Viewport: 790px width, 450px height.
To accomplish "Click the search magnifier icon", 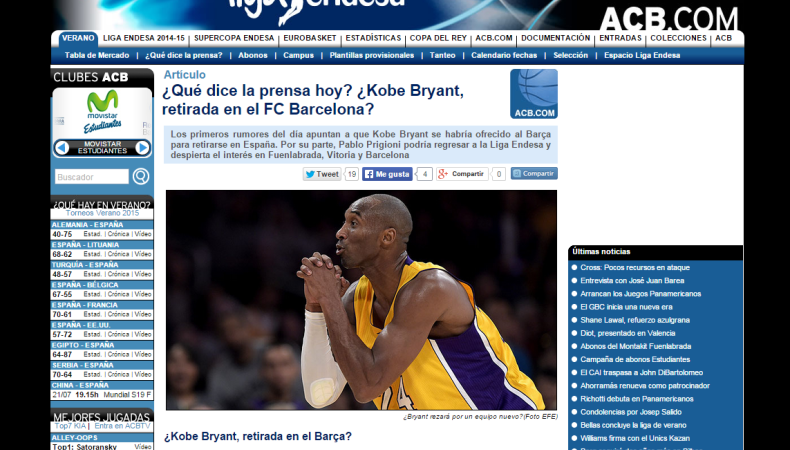I will pos(141,176).
